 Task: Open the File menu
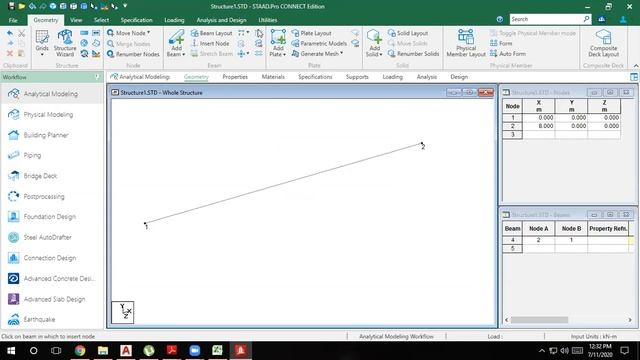13,20
